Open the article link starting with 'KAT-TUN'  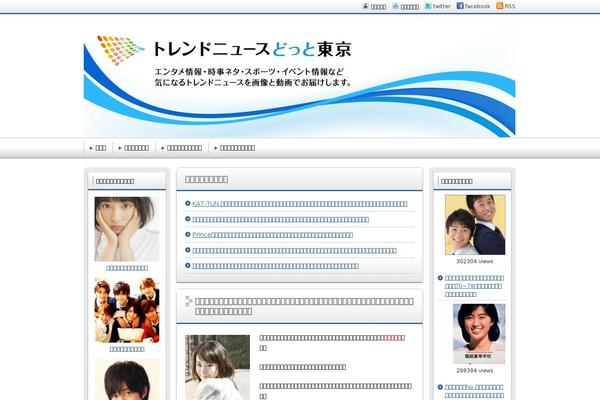tap(300, 204)
